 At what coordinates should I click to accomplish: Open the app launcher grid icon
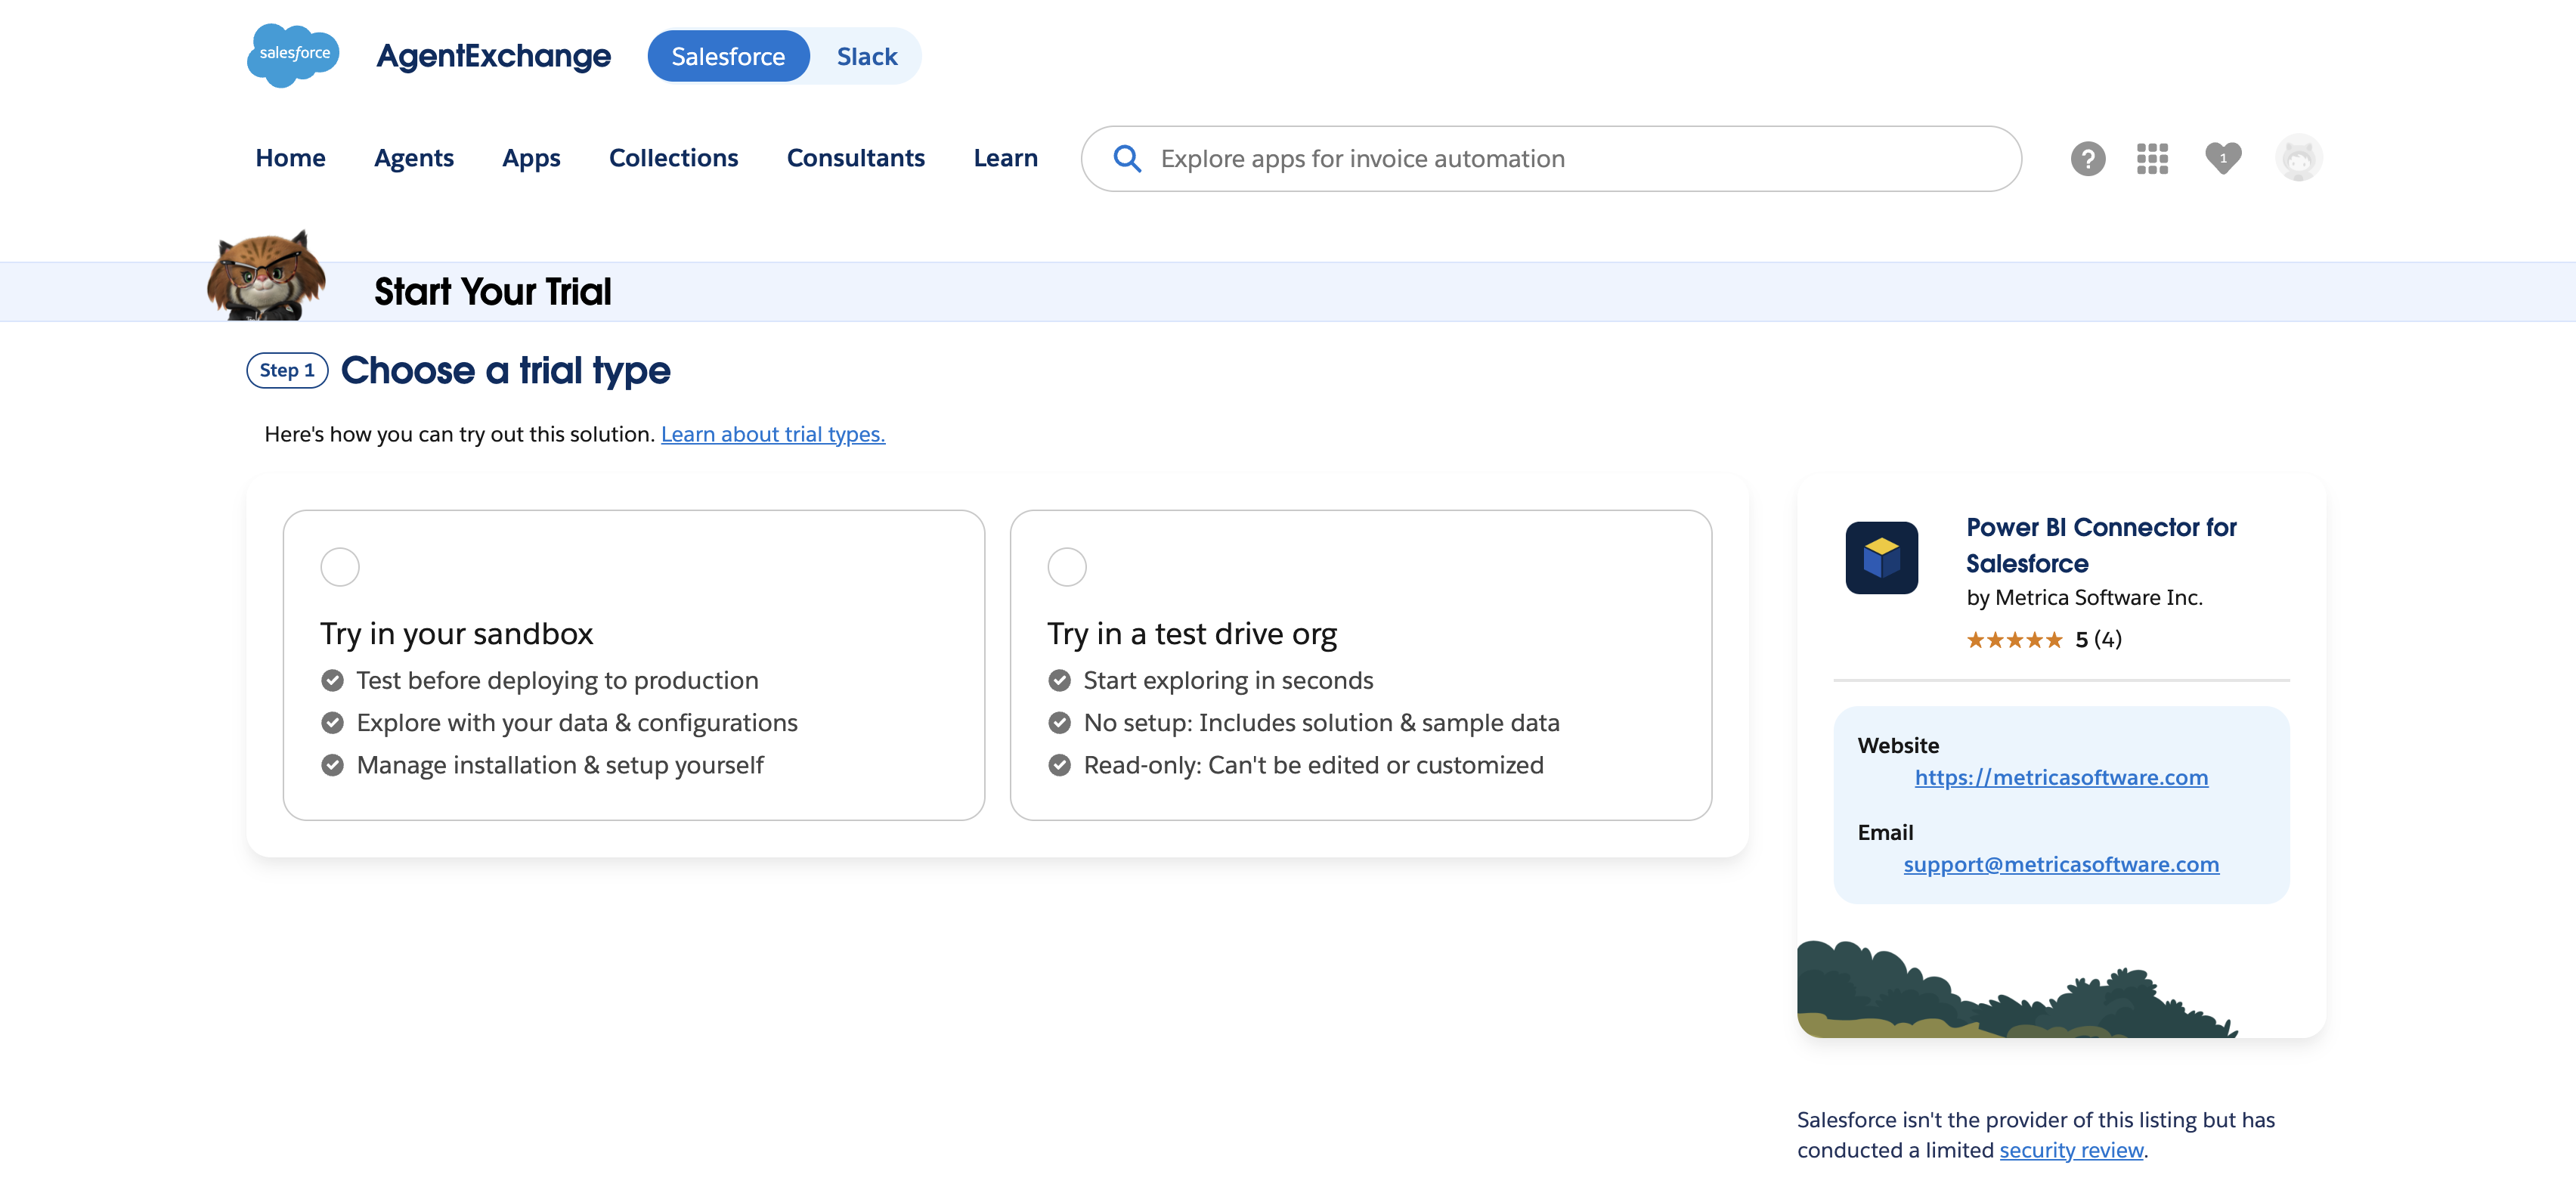click(x=2152, y=158)
